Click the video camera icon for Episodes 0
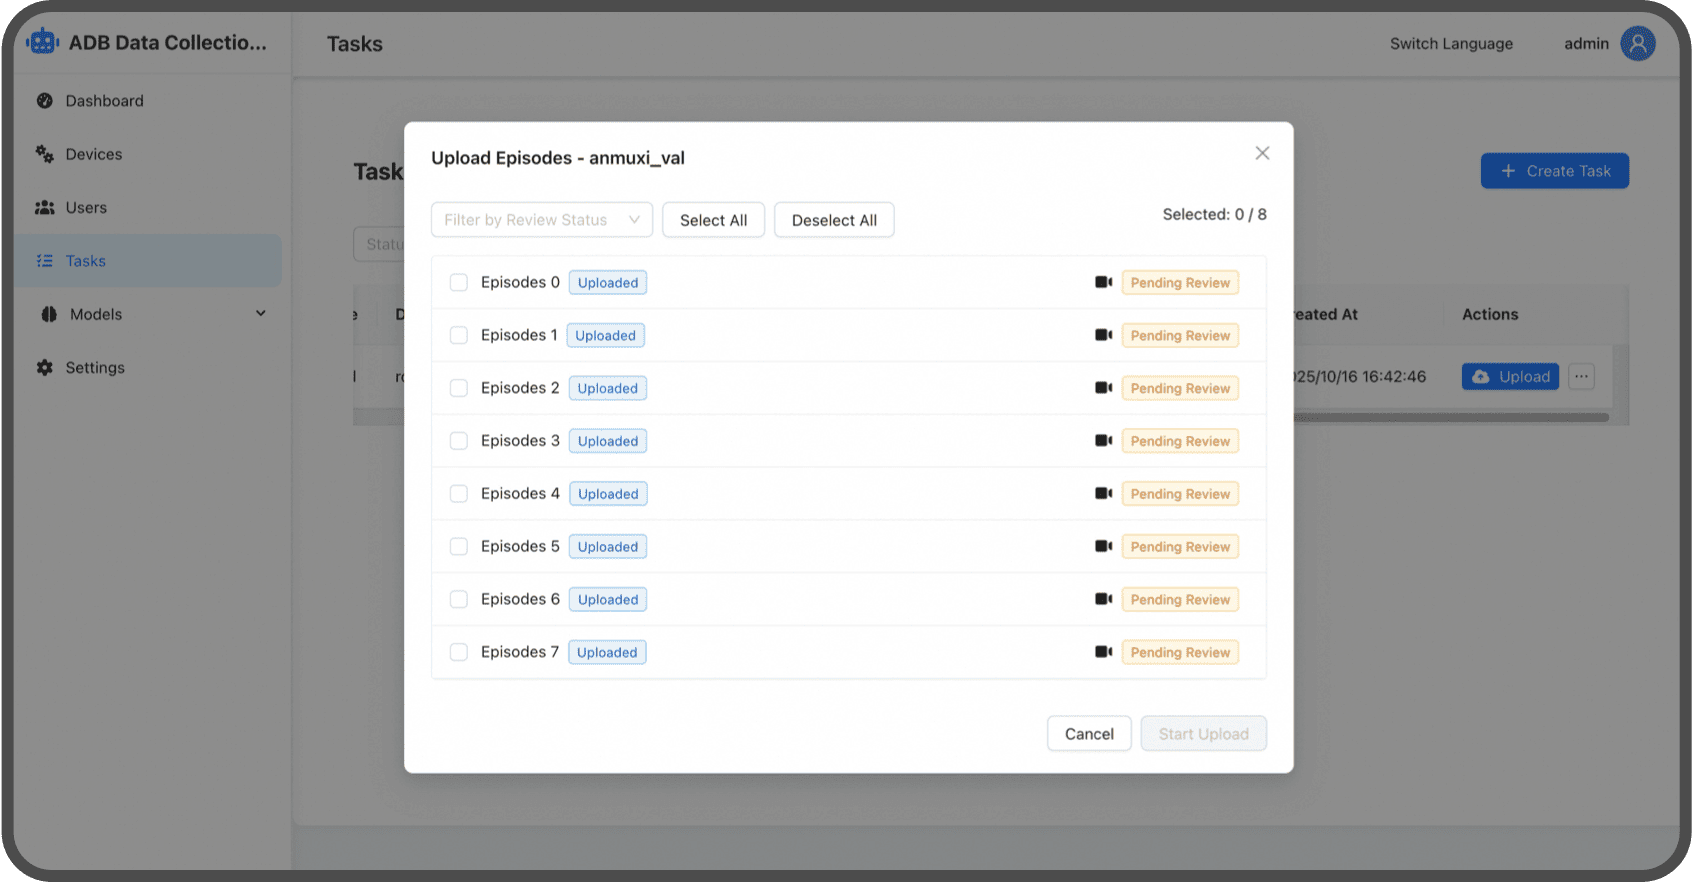This screenshot has width=1692, height=882. pyautogui.click(x=1103, y=283)
